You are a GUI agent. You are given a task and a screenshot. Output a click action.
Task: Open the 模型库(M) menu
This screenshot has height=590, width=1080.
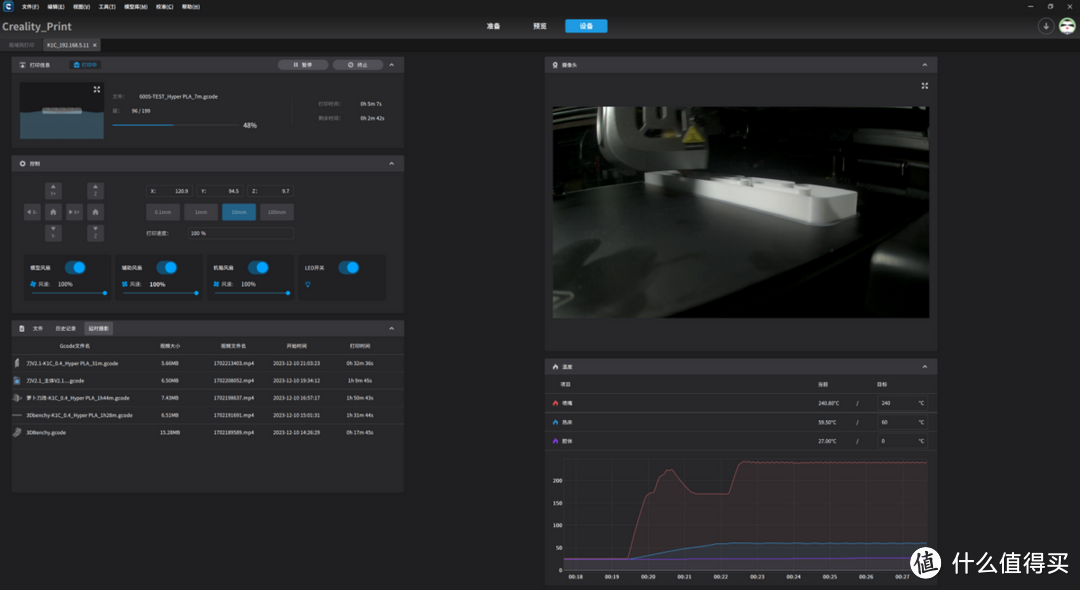136,7
